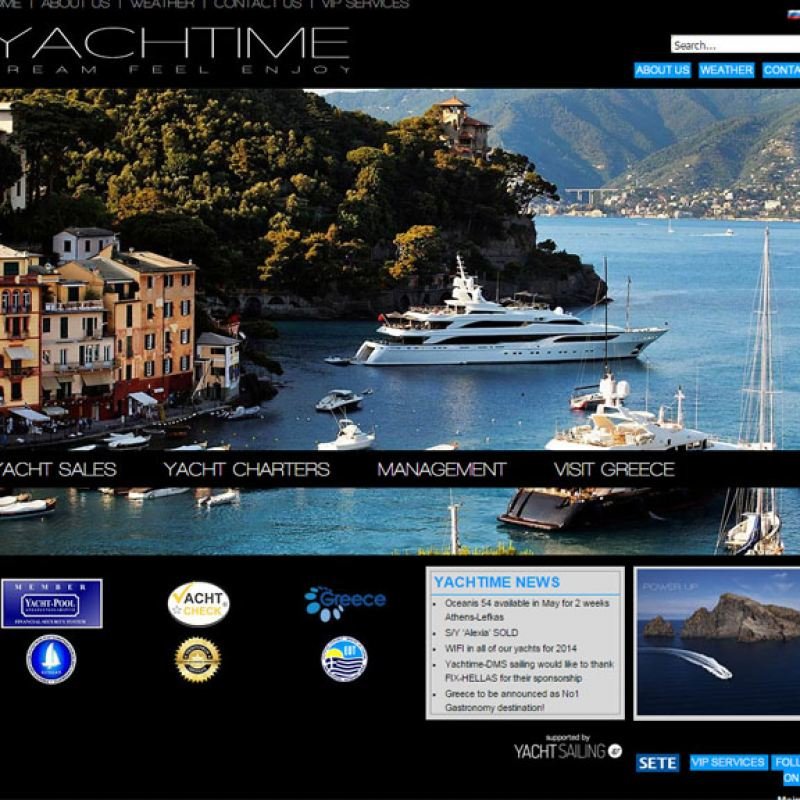Open the VISIT GREECE section

[614, 469]
